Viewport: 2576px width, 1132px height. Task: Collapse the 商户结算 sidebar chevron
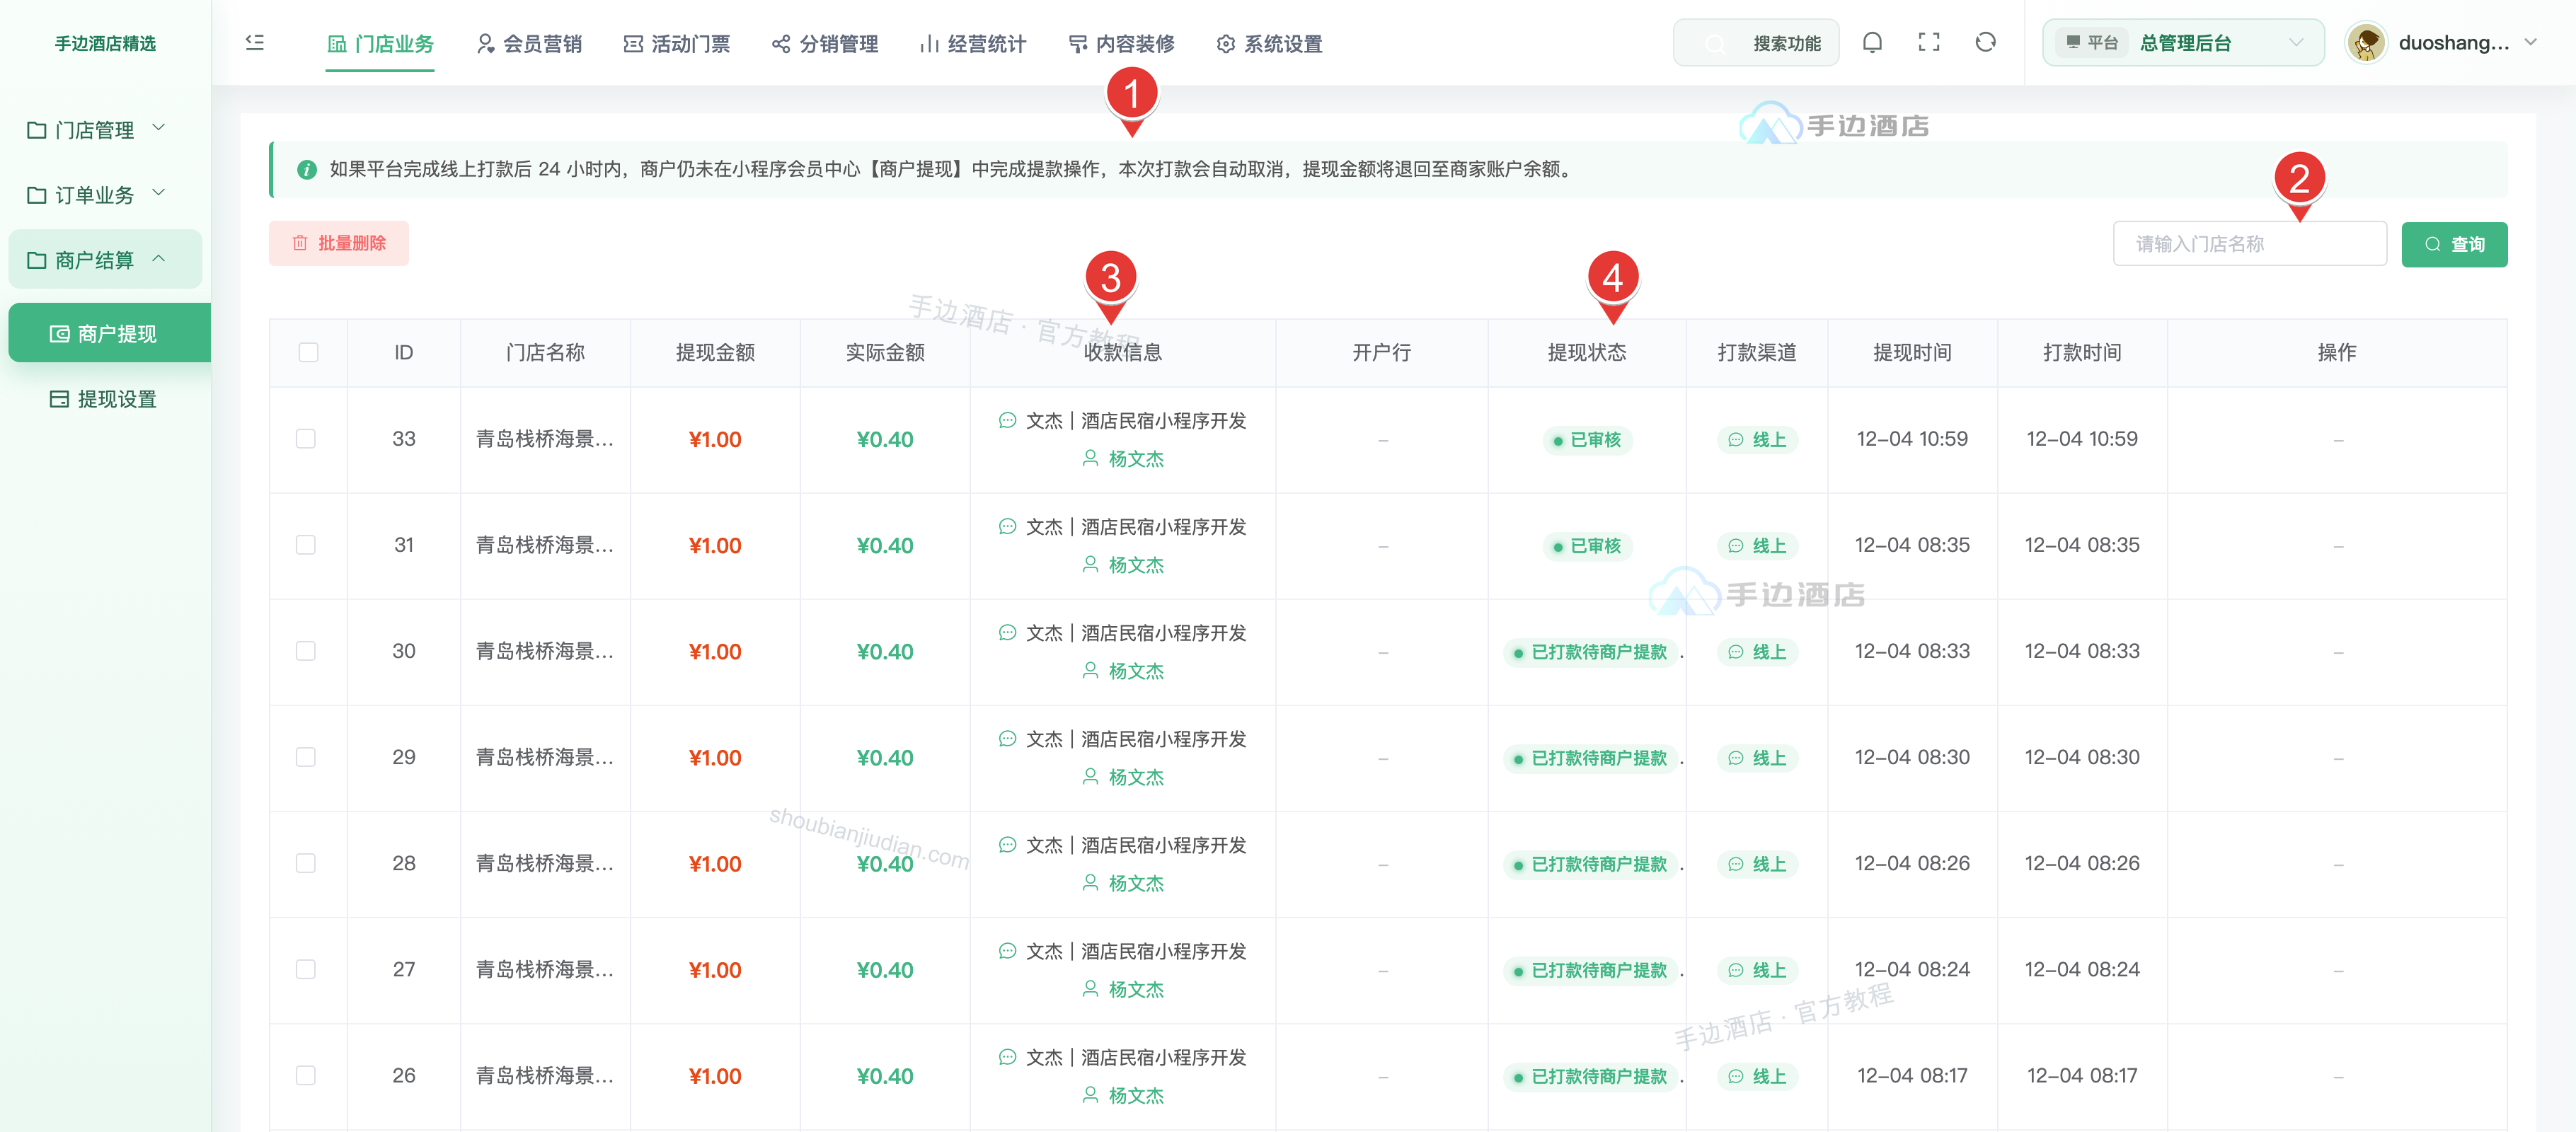[x=158, y=258]
